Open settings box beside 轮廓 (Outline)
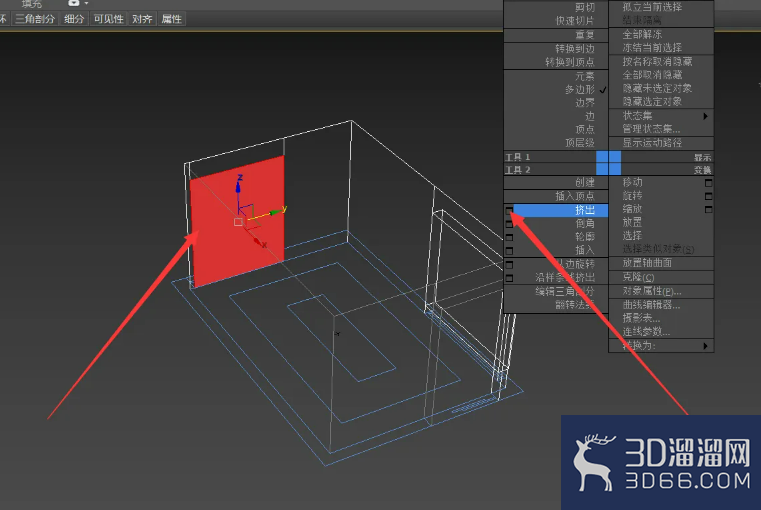 point(509,238)
